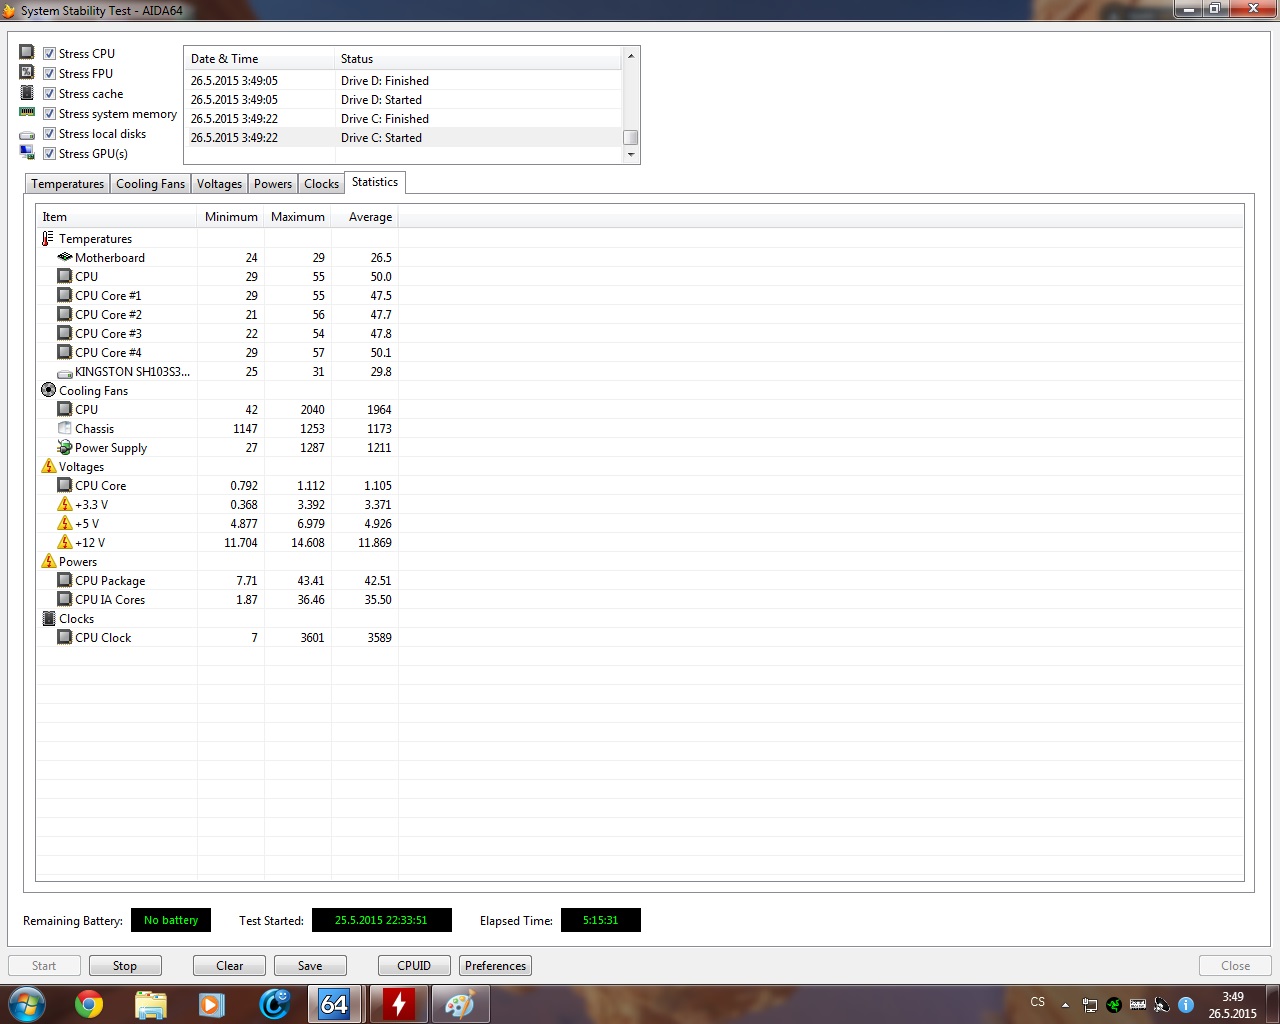Select the CPU Package power row
Viewport: 1280px width, 1024px height.
[x=217, y=581]
